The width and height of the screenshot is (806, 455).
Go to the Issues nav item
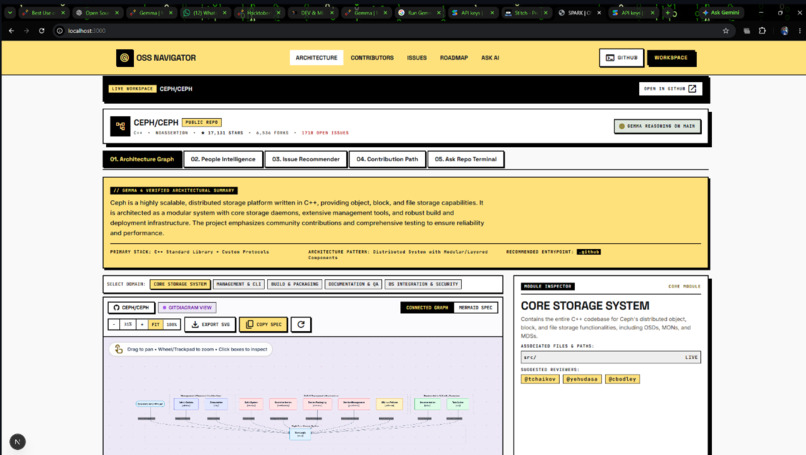pyautogui.click(x=417, y=58)
